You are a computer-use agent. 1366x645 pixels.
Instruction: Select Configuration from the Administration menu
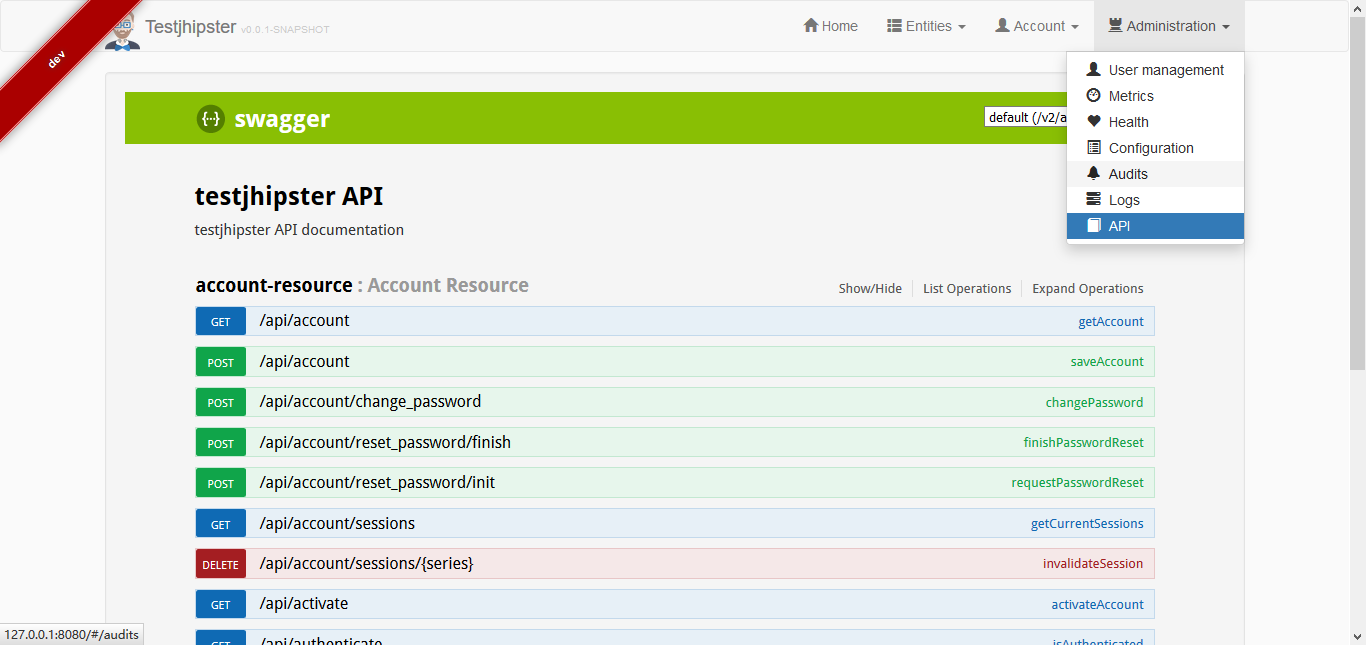pos(1155,148)
